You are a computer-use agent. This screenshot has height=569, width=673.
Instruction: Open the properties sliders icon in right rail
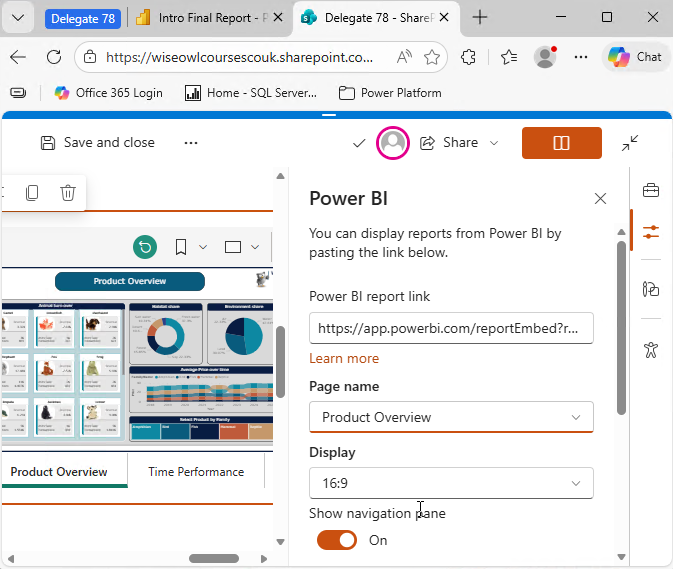tap(651, 232)
